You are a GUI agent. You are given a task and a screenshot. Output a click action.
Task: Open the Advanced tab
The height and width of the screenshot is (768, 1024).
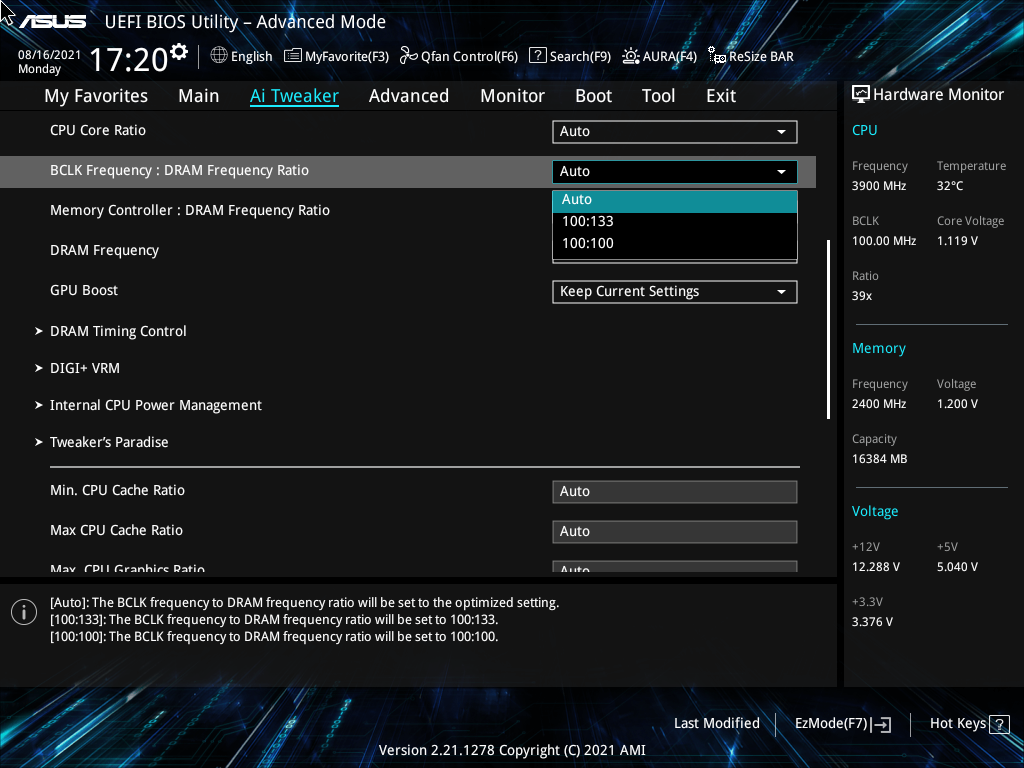(409, 96)
